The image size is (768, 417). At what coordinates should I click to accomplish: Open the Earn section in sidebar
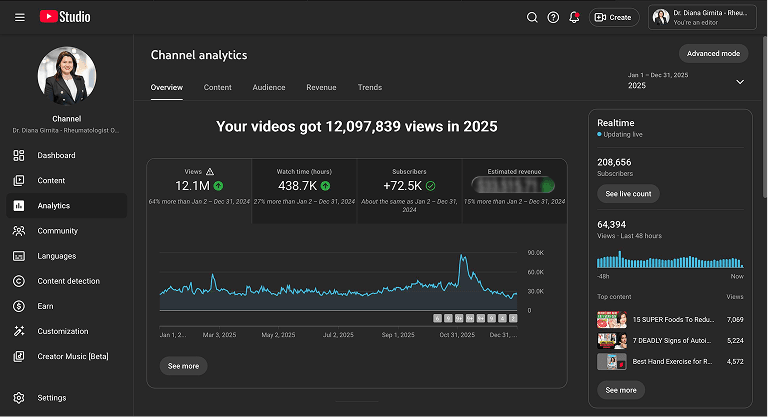point(45,306)
